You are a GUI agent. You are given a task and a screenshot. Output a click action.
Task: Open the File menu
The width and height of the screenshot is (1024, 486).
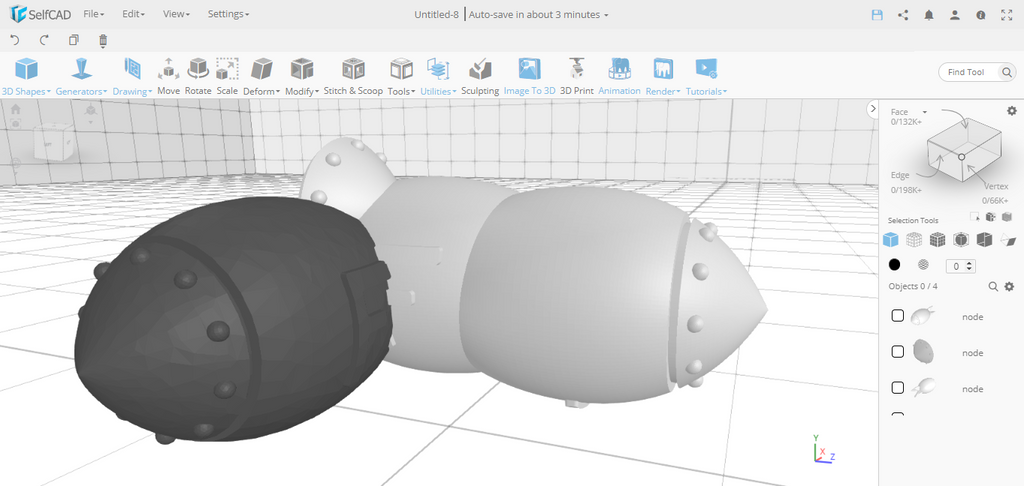93,14
